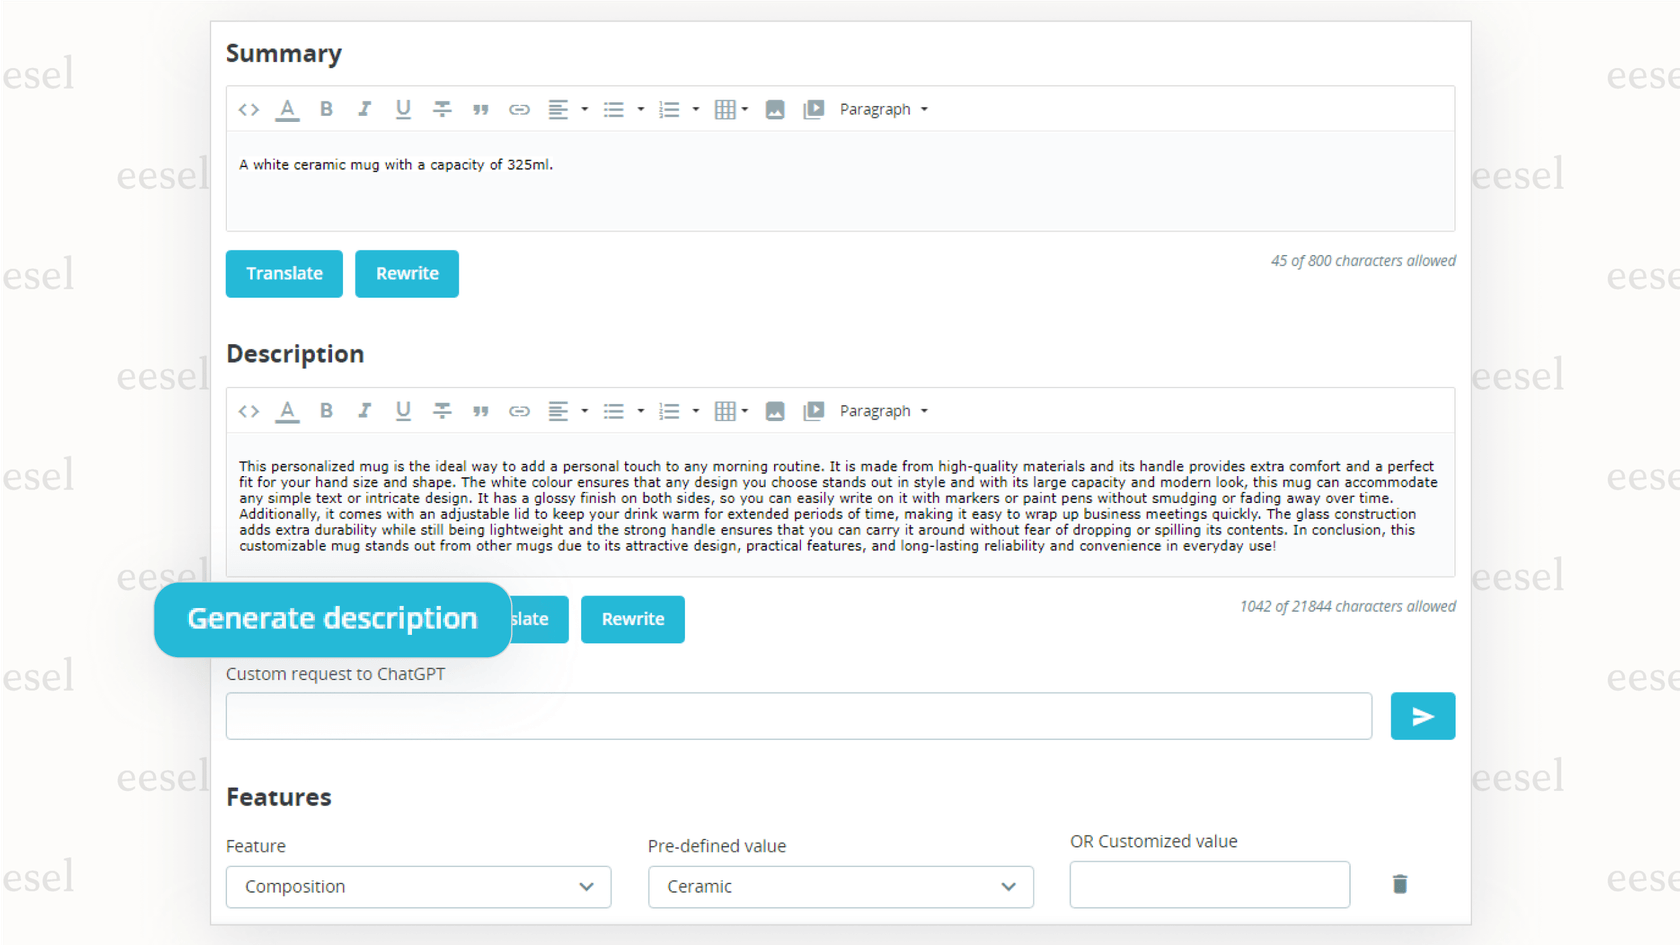
Task: Insert a hyperlink in the Summary editor
Action: pyautogui.click(x=519, y=109)
